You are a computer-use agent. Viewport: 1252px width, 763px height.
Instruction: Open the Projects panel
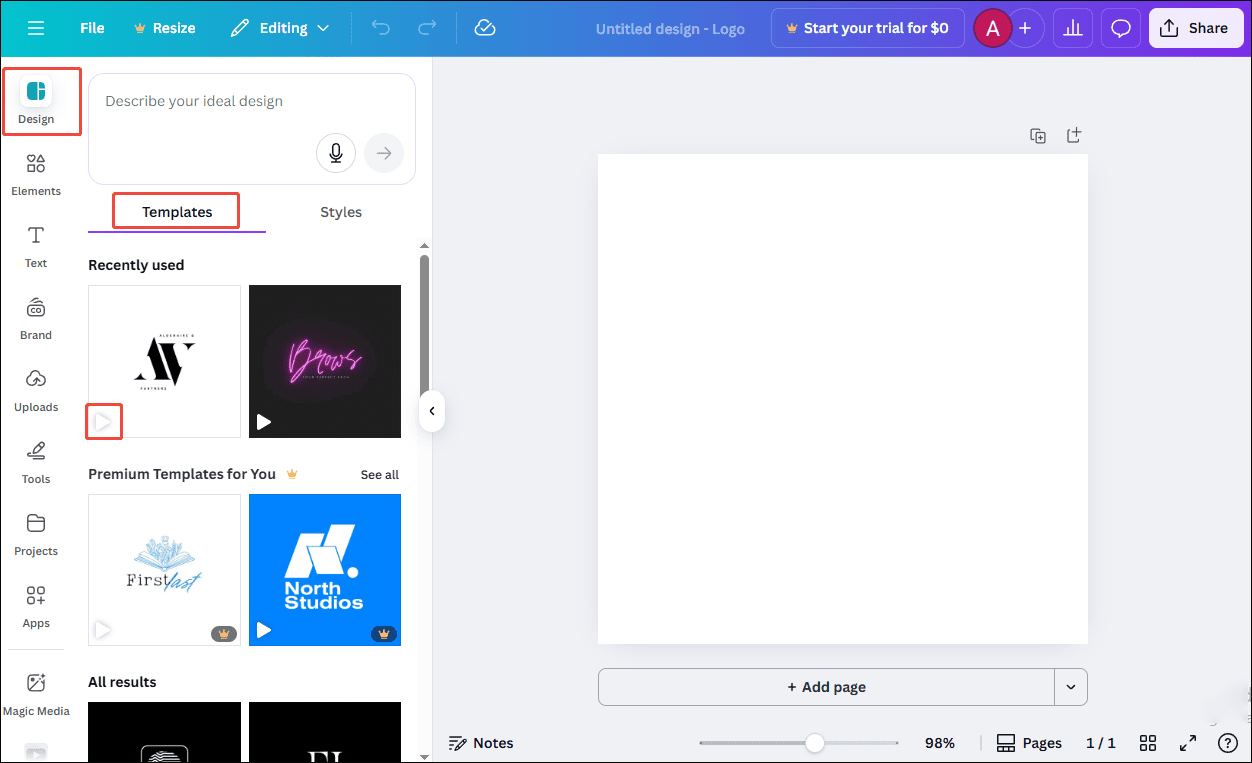(36, 534)
